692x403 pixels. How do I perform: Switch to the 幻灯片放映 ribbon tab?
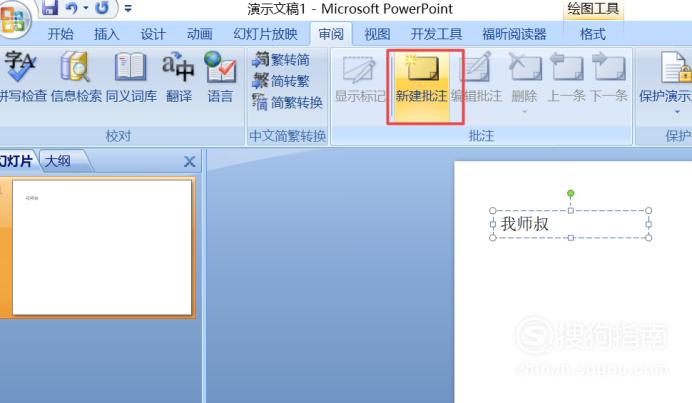(x=265, y=34)
